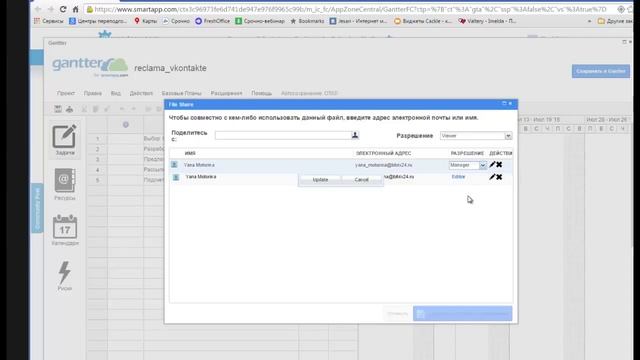The width and height of the screenshot is (640, 360).
Task: Edit the Manager row with pencil icon
Action: [x=492, y=164]
